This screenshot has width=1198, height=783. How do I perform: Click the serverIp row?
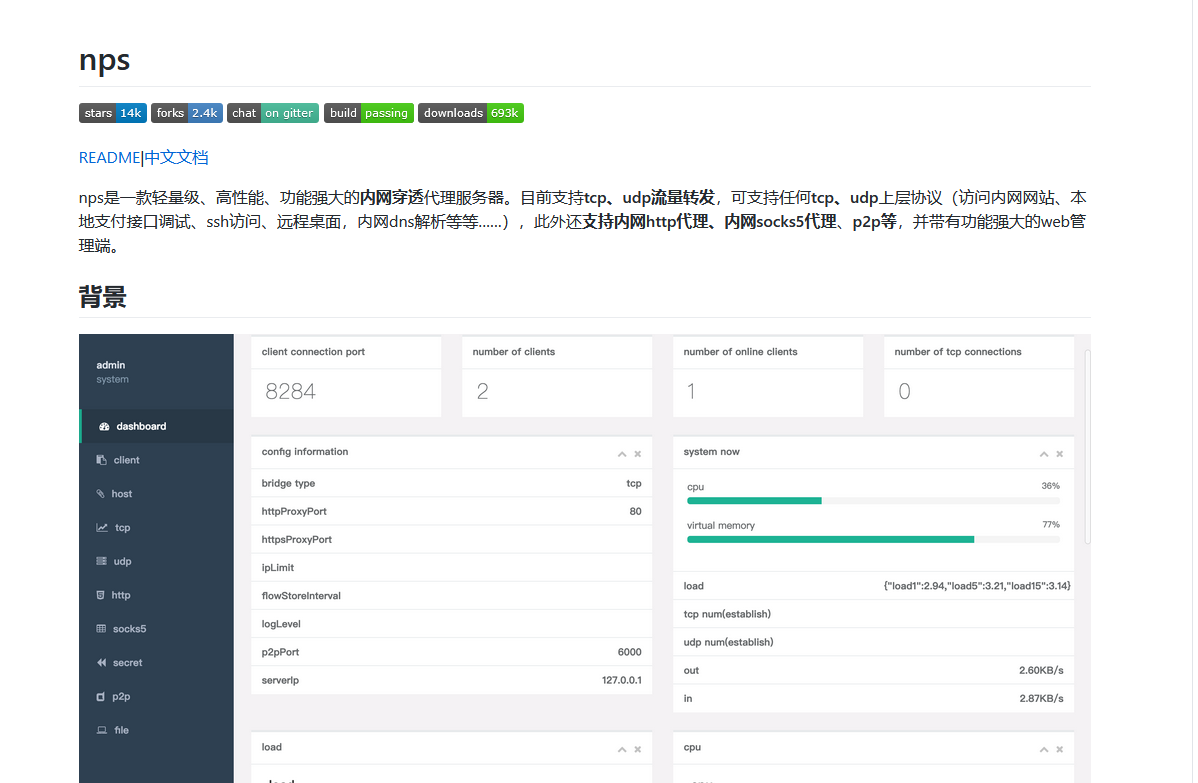(452, 681)
